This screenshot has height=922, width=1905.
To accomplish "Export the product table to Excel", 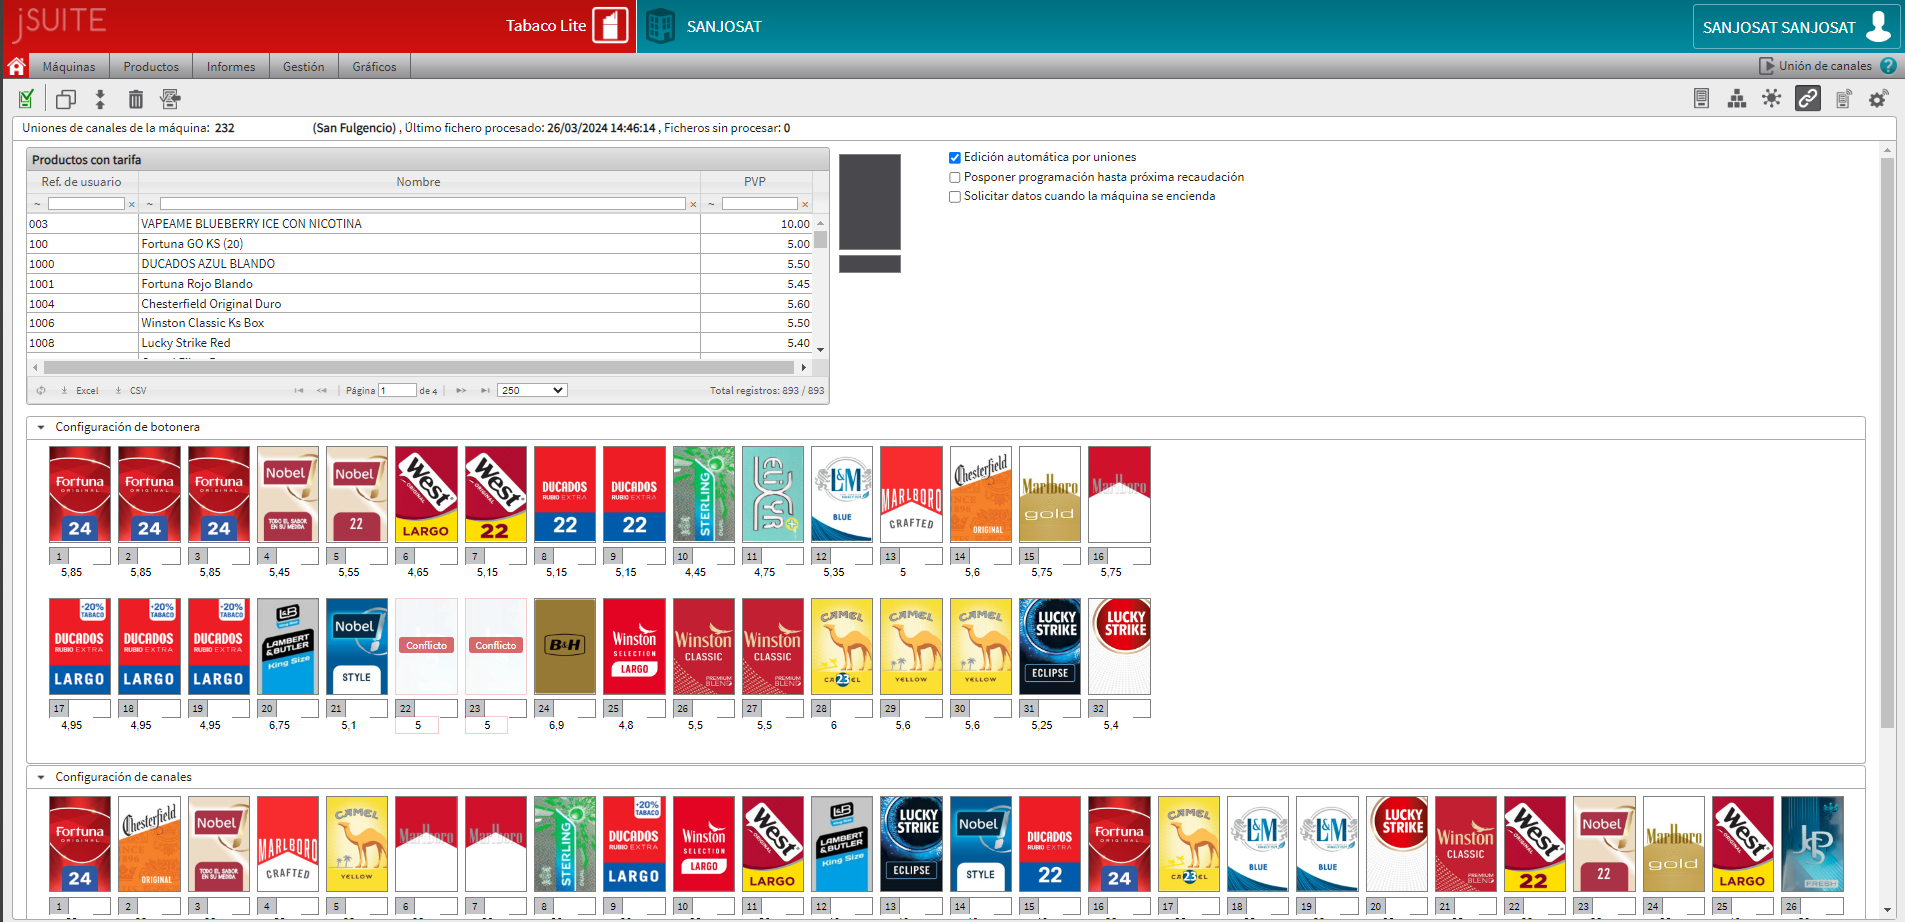I will [x=80, y=391].
